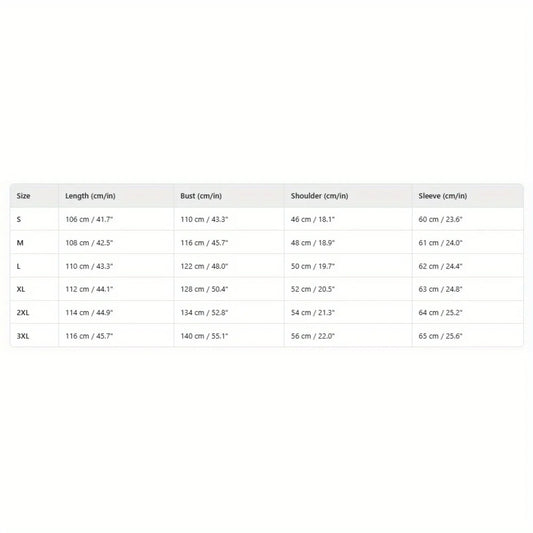Screen dimensions: 533x533
Task: Click the 50 cm / 19.7" shoulder cell
Action: click(x=313, y=266)
